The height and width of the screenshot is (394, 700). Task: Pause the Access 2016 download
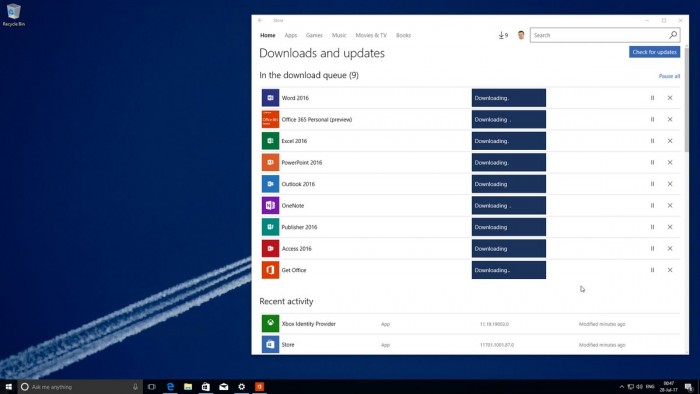[652, 249]
